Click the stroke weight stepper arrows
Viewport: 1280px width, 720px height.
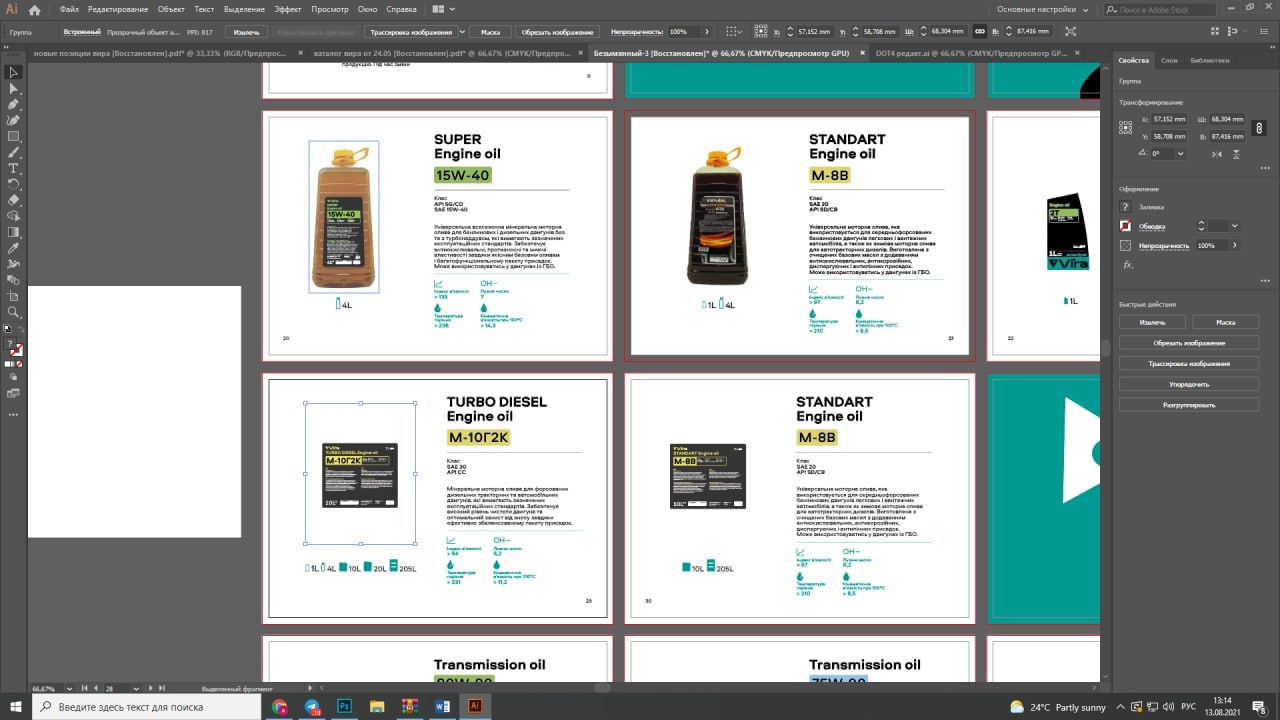pos(1201,226)
